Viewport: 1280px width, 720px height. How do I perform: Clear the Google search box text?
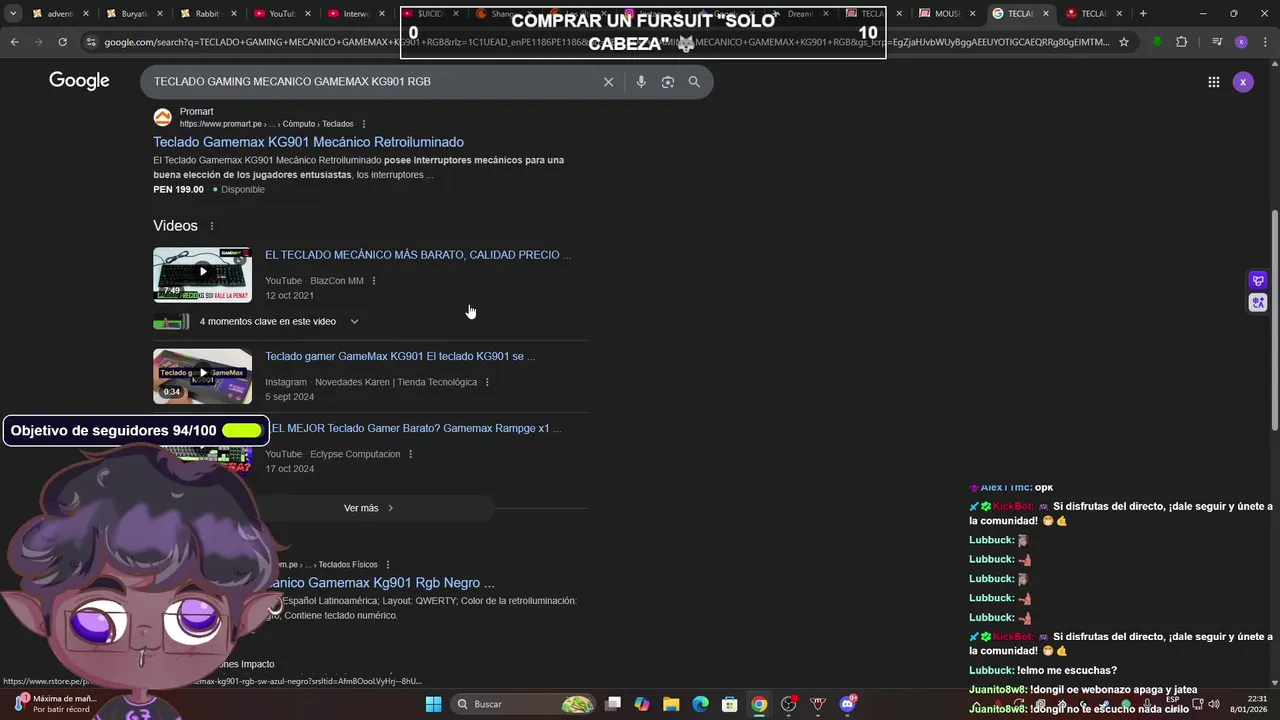pyautogui.click(x=608, y=82)
